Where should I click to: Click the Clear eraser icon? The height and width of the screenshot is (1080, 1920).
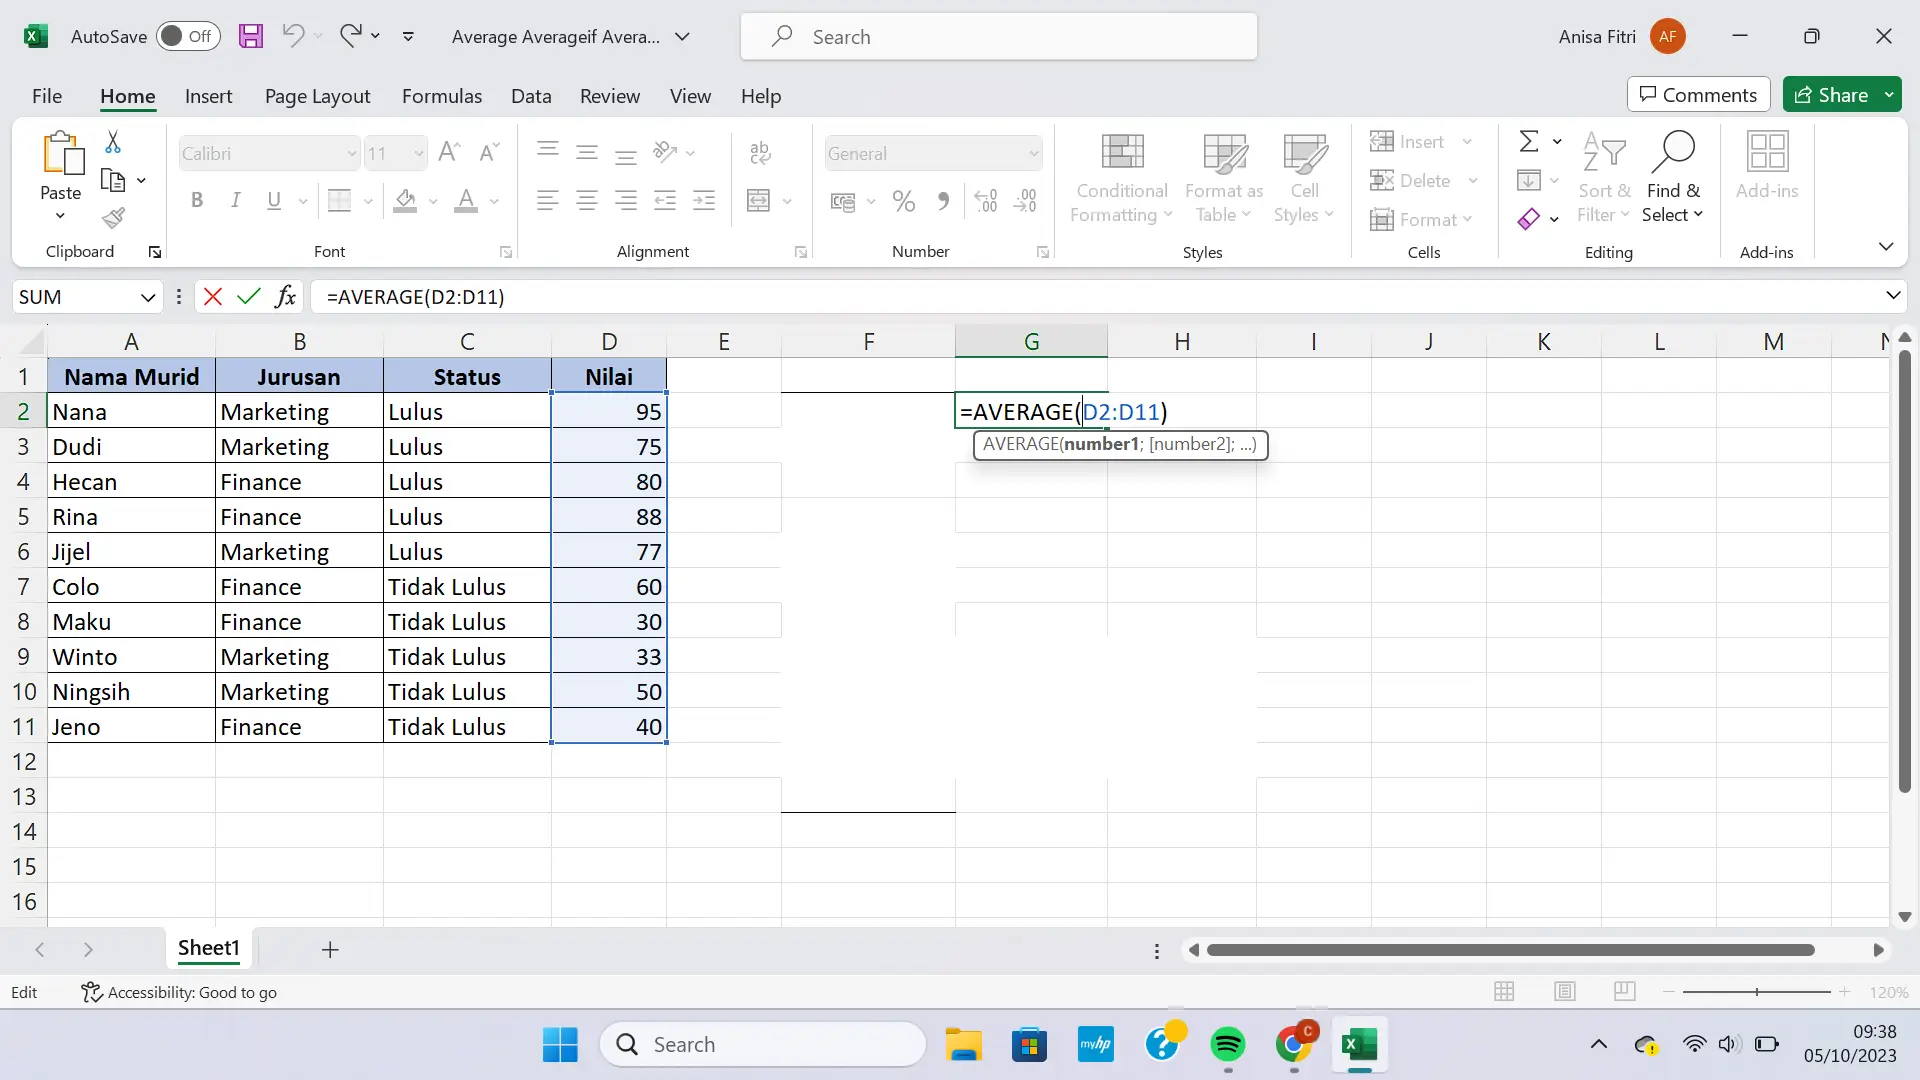click(x=1528, y=219)
